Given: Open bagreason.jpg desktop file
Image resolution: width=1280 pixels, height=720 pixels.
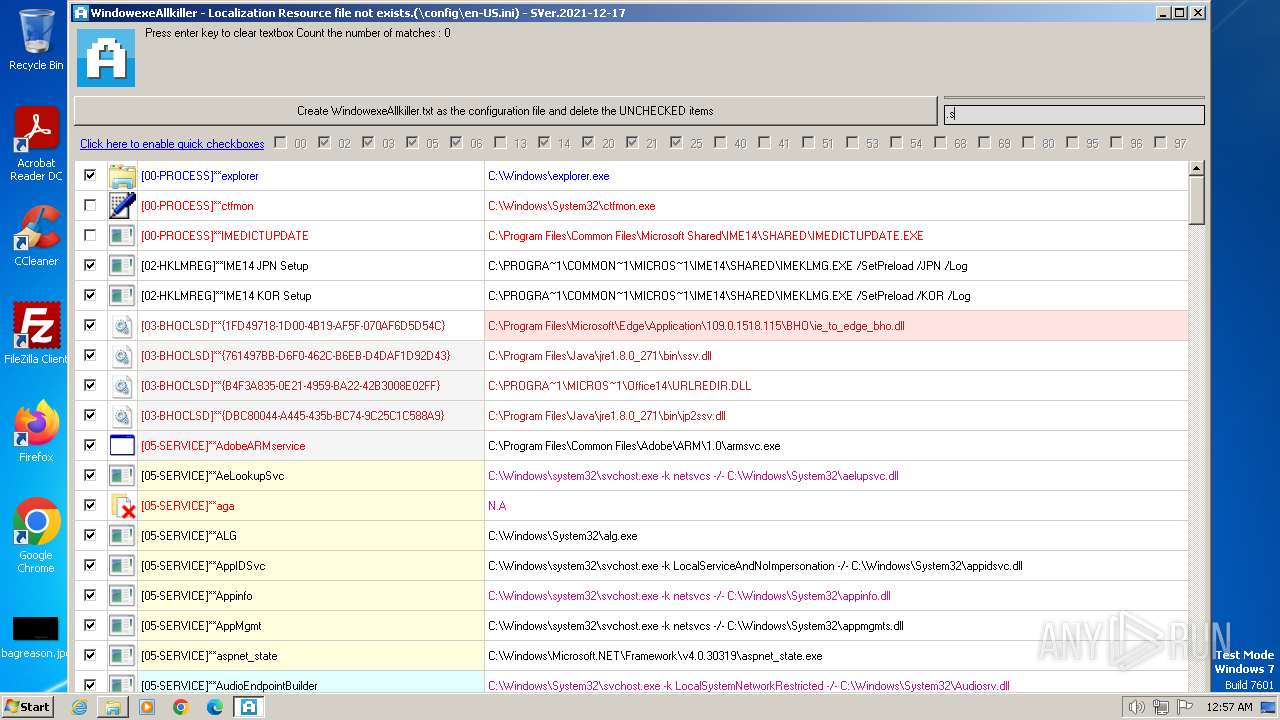Looking at the screenshot, I should [x=35, y=639].
